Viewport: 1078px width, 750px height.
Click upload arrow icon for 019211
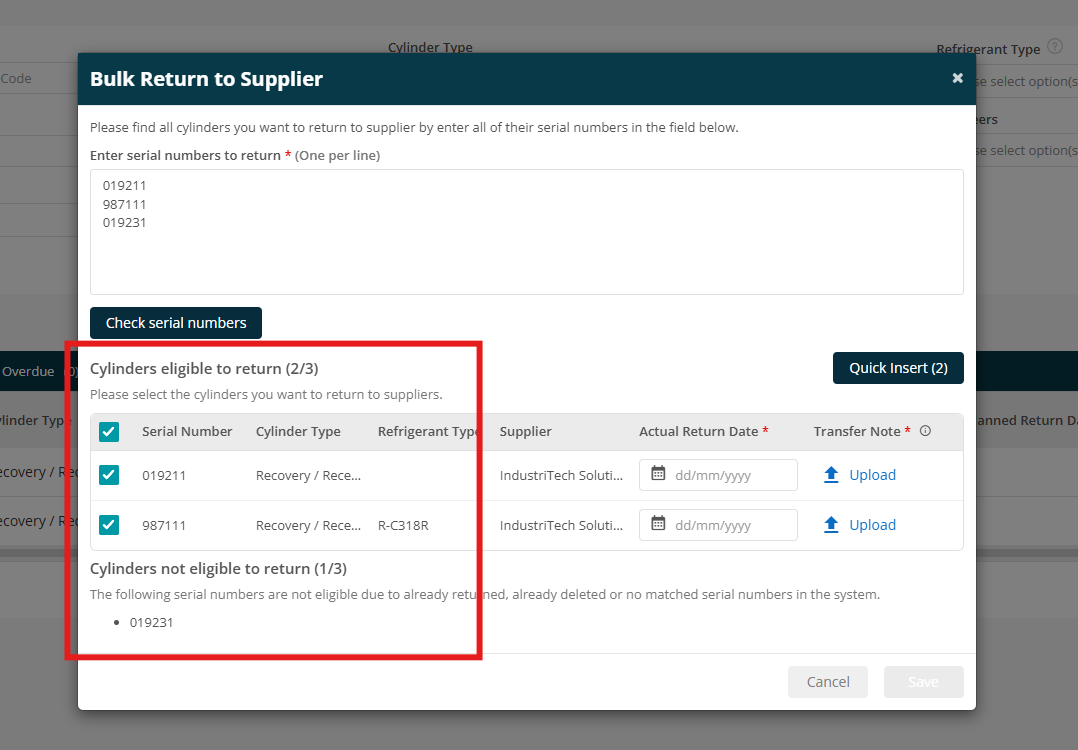click(x=831, y=475)
